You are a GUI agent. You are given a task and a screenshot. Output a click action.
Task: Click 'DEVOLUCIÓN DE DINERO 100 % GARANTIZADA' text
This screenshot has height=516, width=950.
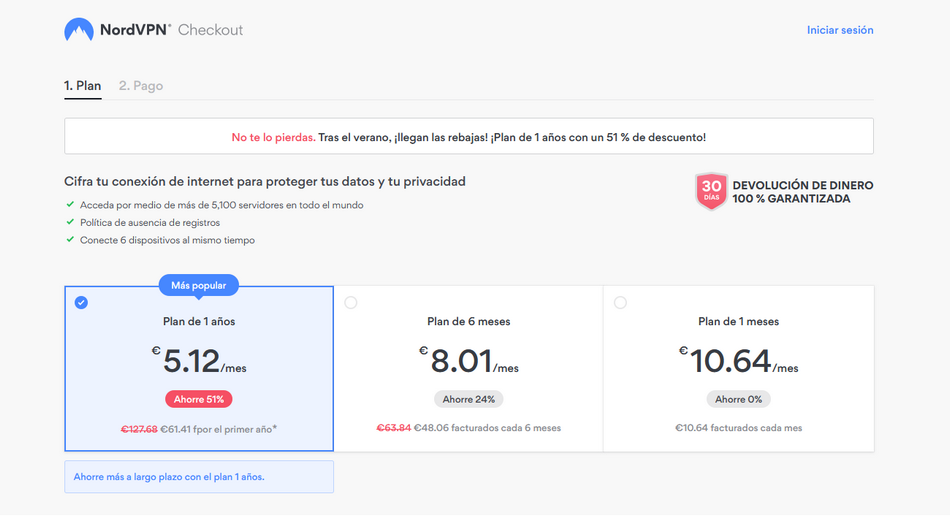point(803,192)
